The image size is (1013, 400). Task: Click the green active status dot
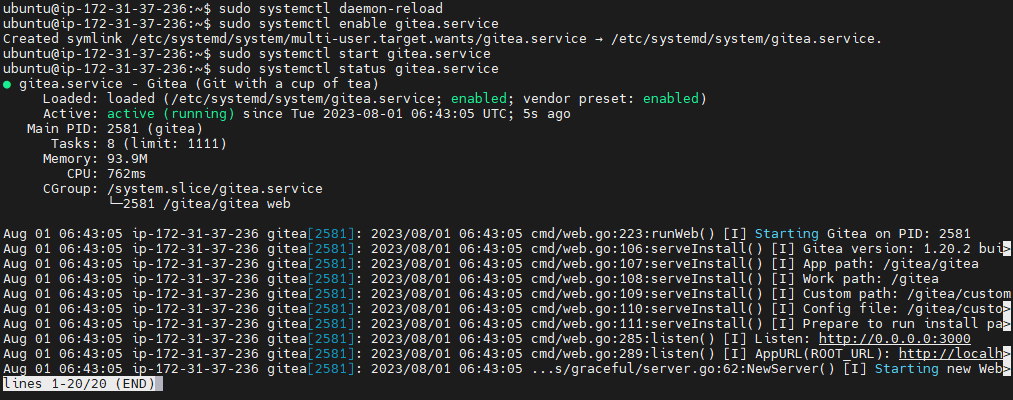6,84
